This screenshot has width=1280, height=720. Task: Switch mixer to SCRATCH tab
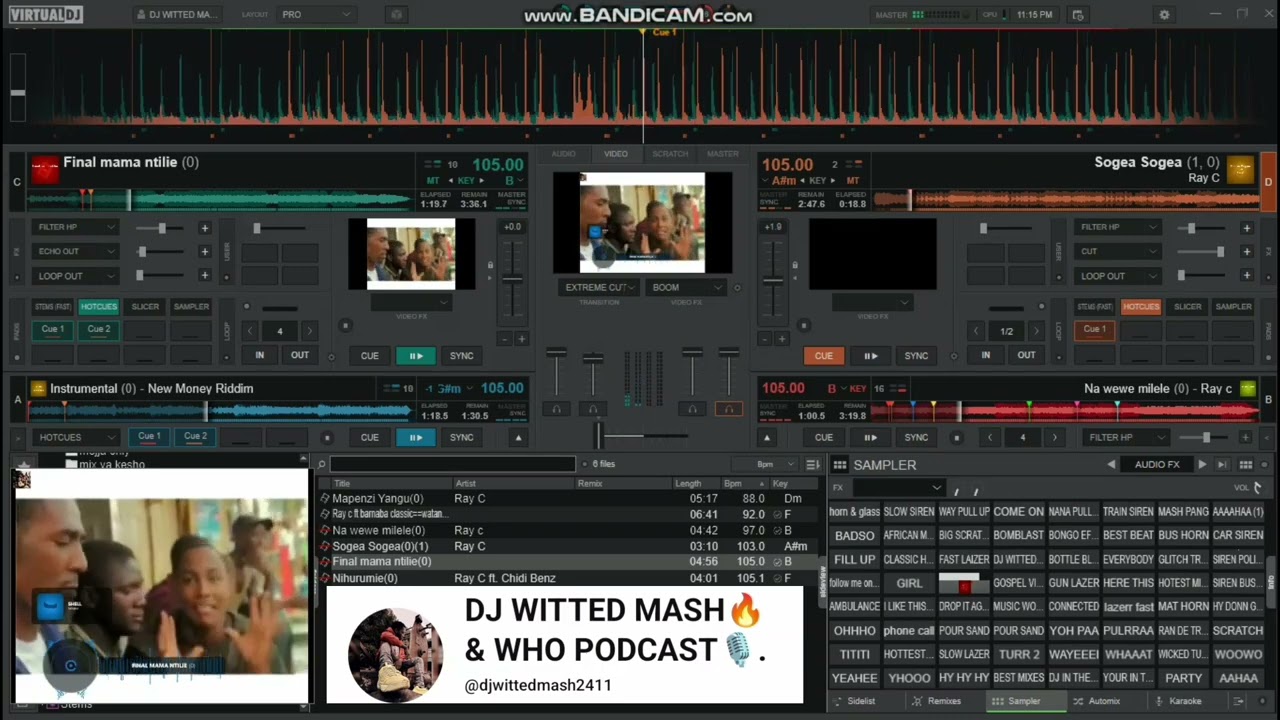coord(670,154)
